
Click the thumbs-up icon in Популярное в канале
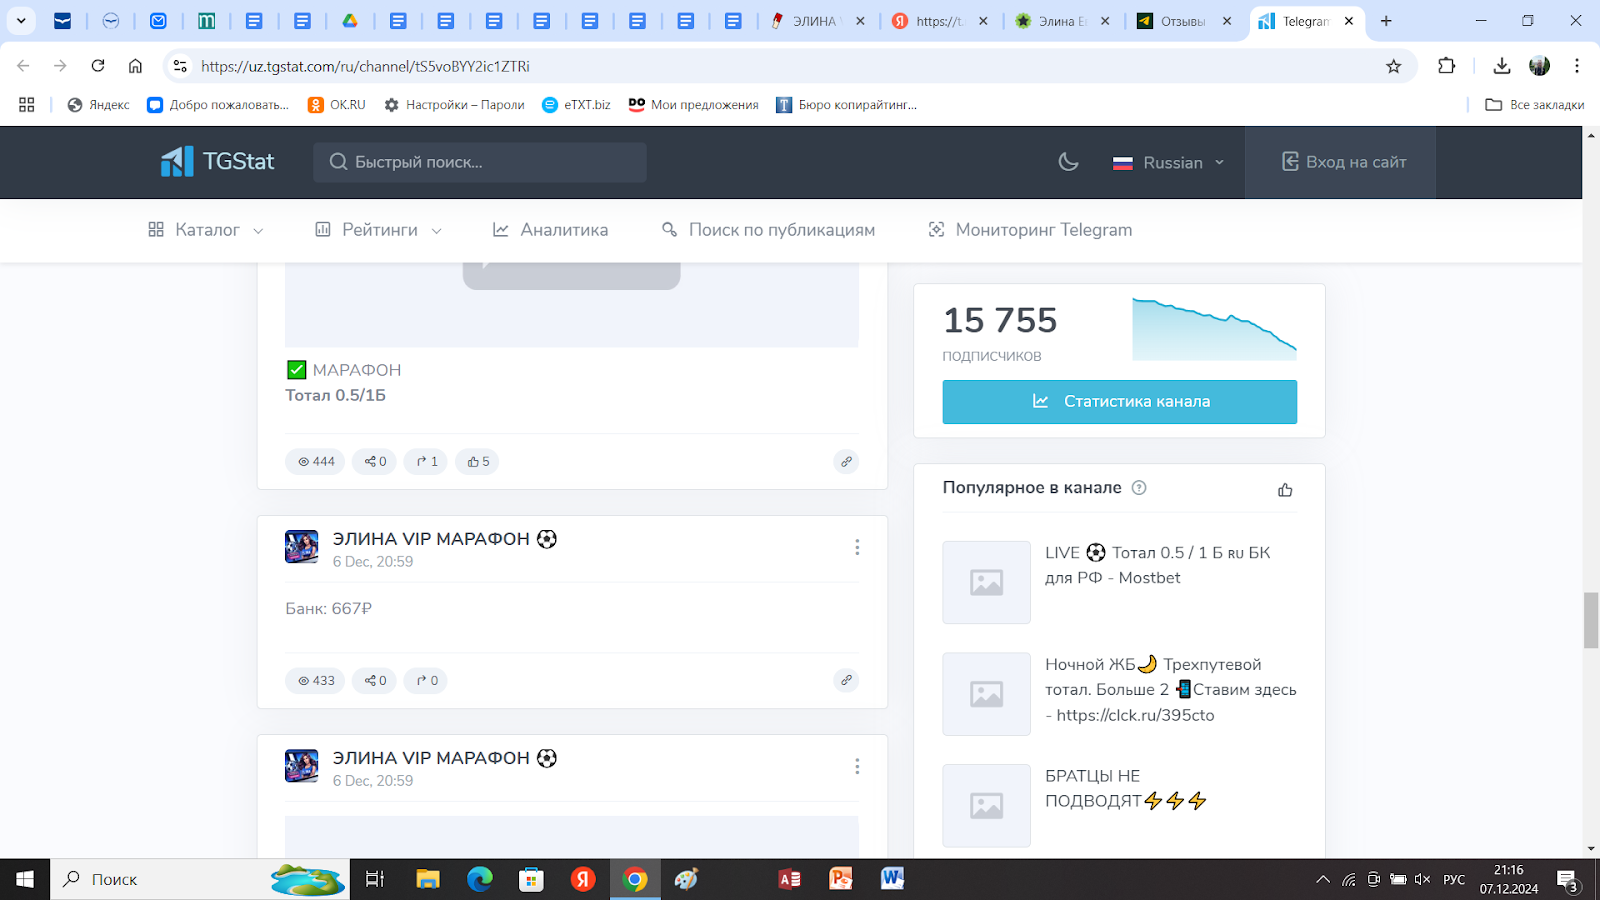coord(1285,489)
